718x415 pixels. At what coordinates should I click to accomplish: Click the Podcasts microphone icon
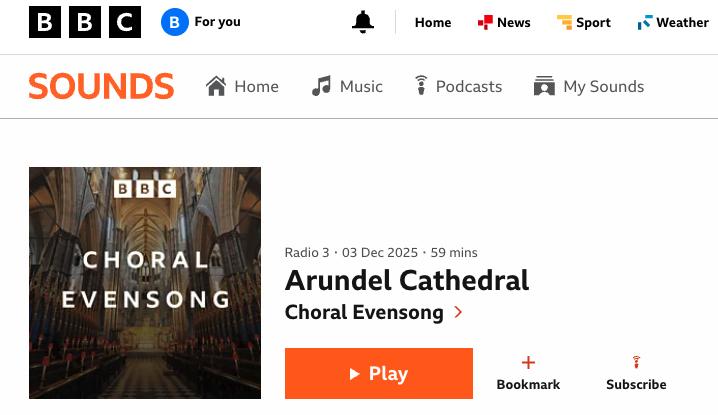[x=421, y=86]
